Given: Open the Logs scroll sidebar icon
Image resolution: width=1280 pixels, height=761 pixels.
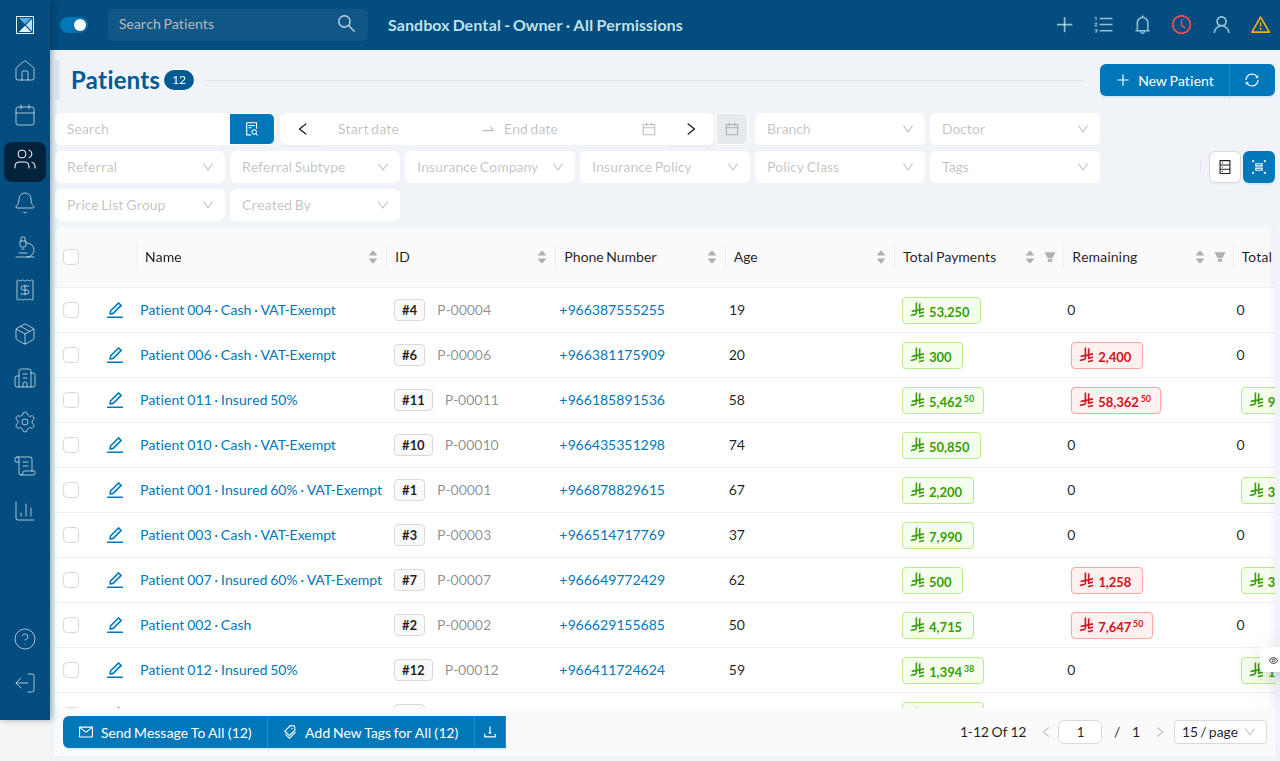Looking at the screenshot, I should pyautogui.click(x=25, y=466).
